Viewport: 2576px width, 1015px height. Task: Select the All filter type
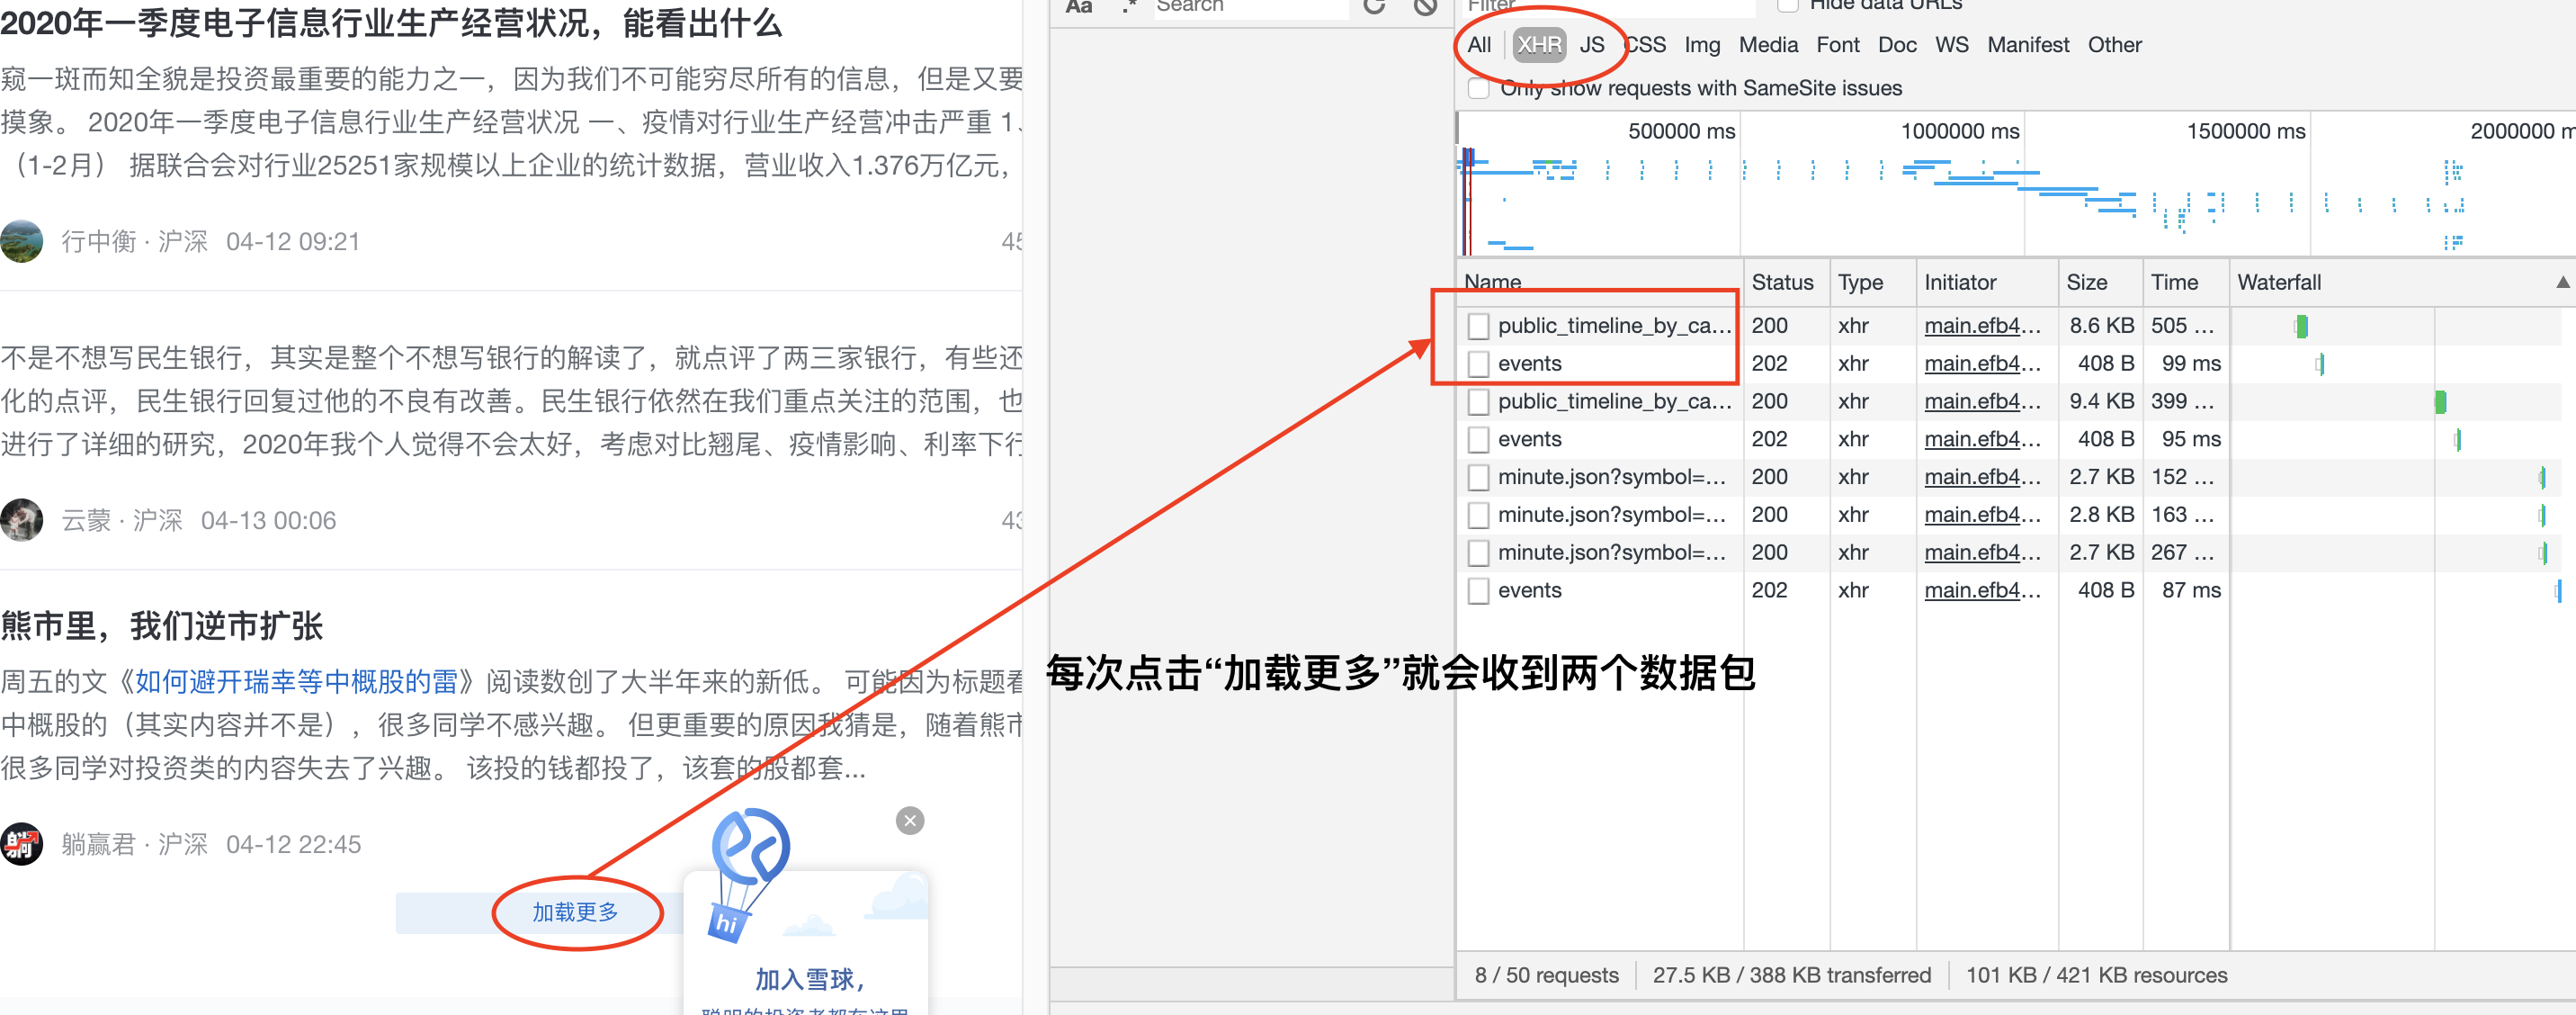[1479, 45]
